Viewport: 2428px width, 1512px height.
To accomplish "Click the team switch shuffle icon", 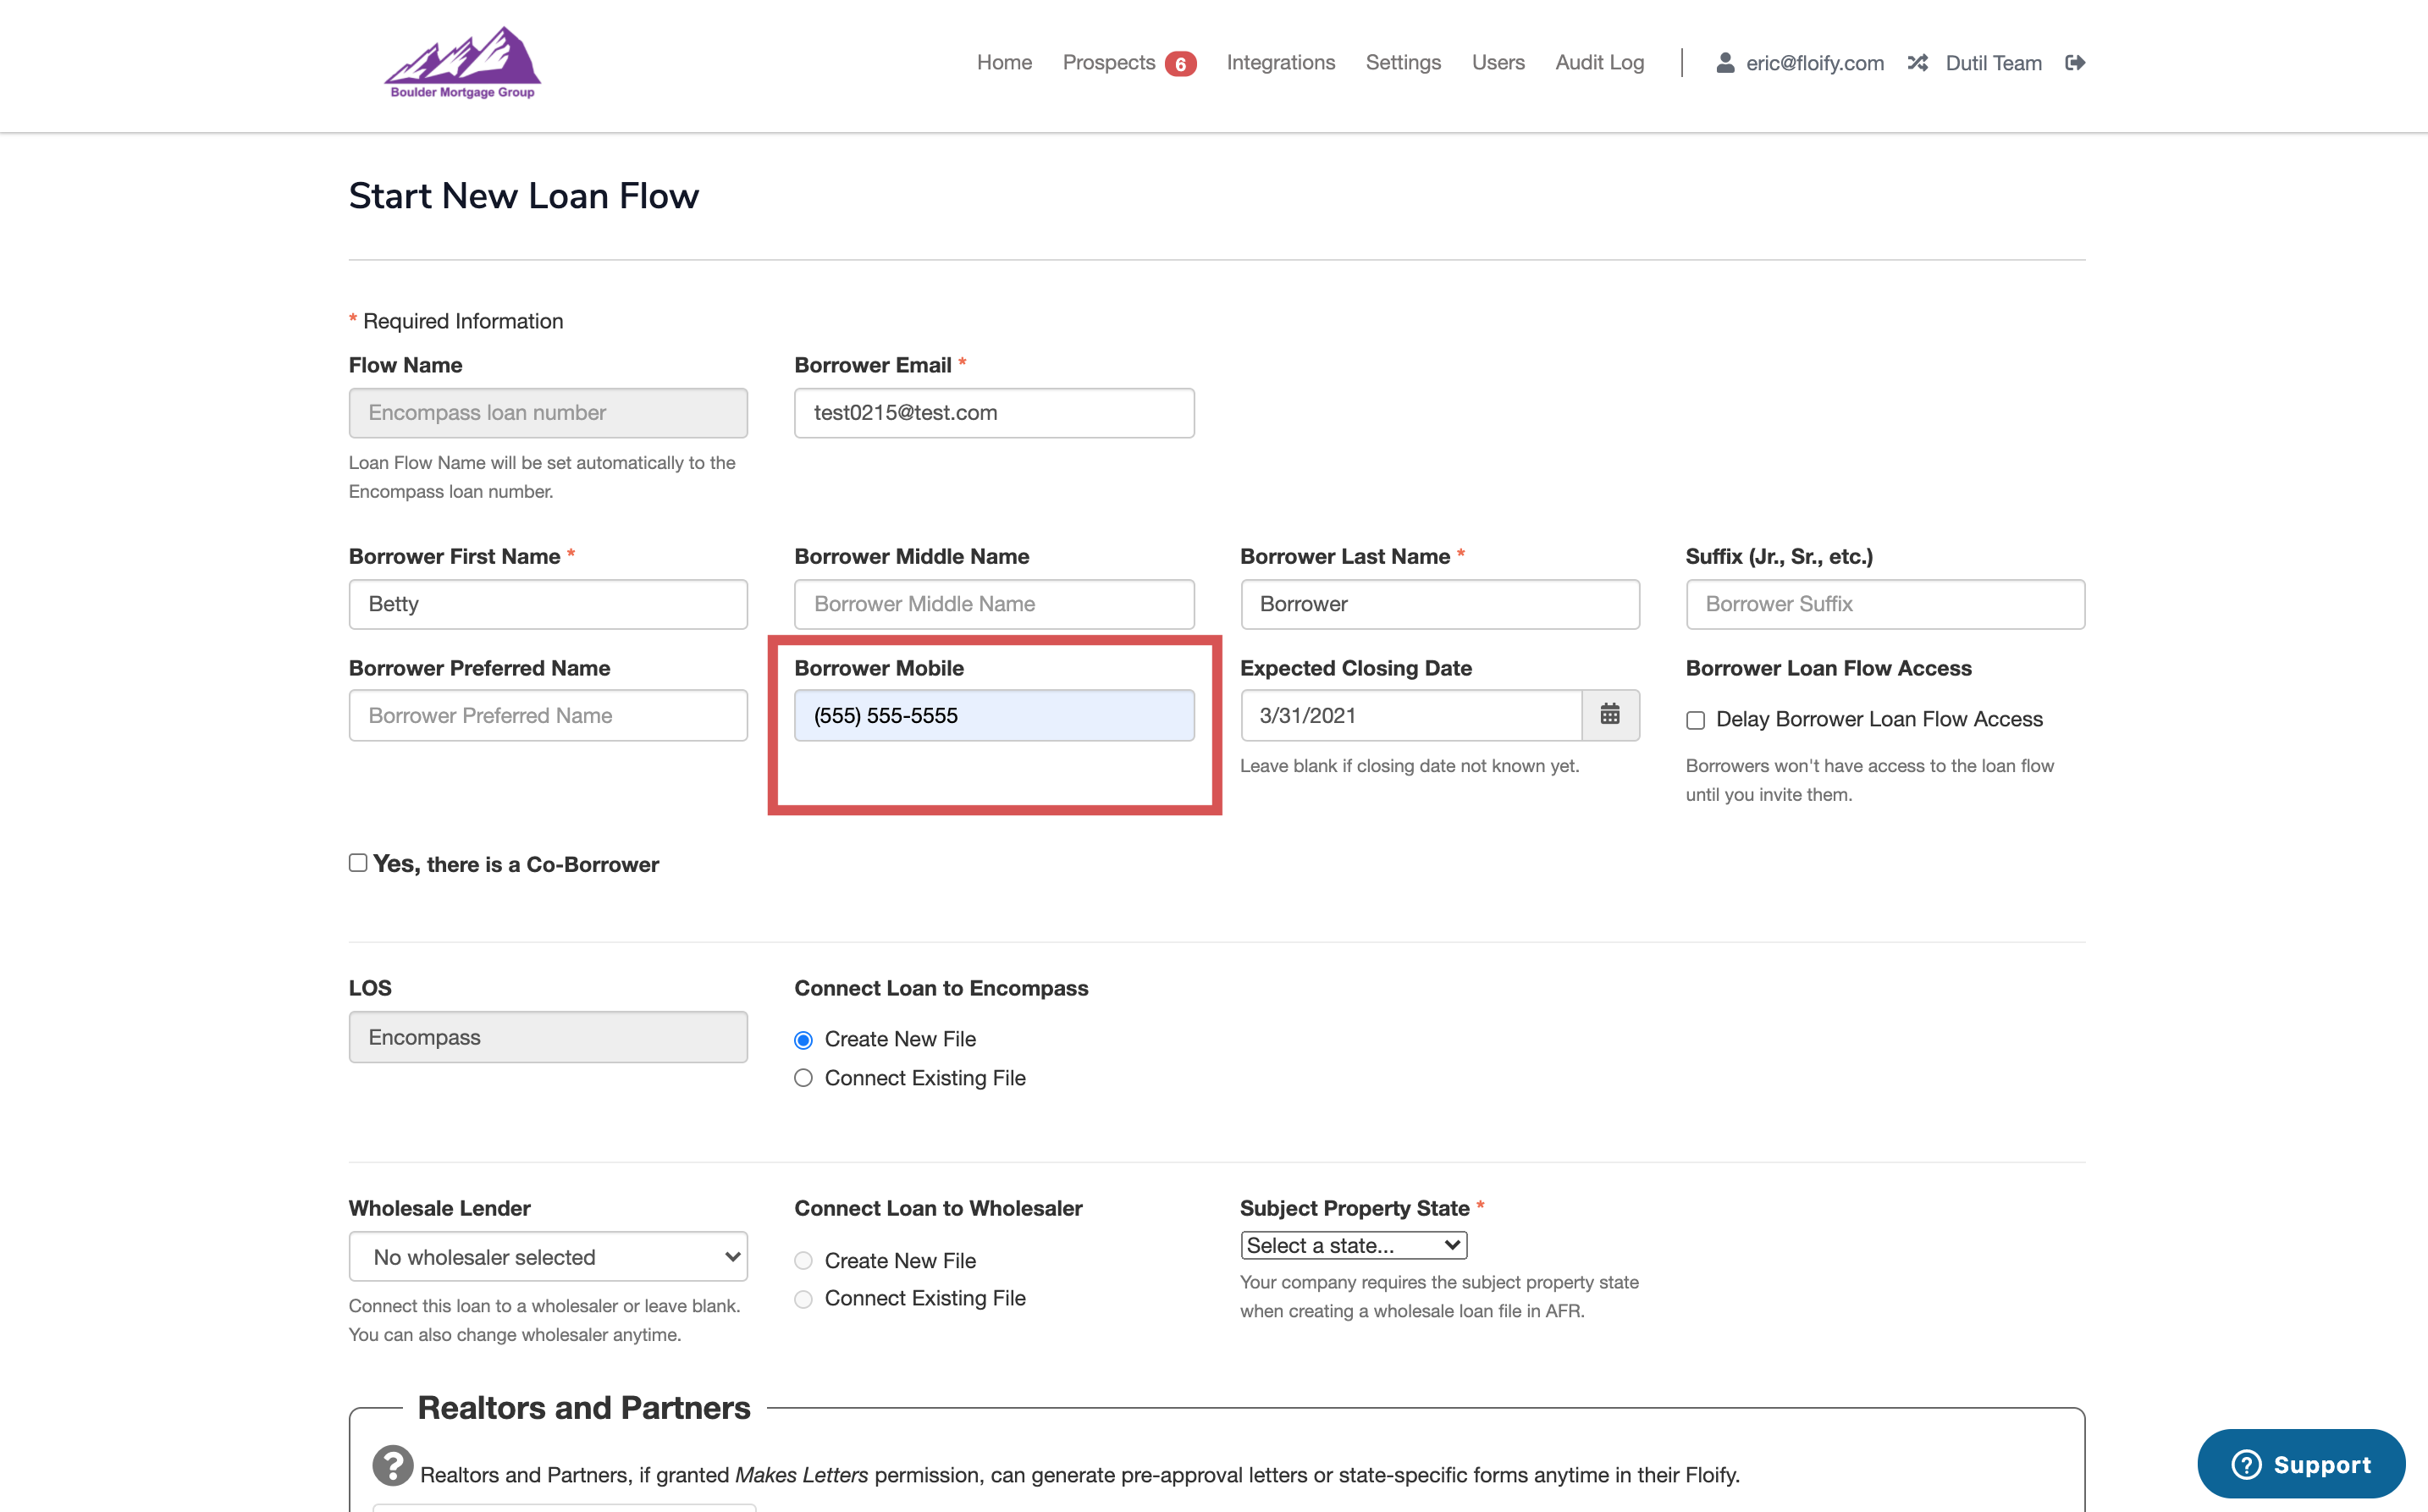I will point(1917,63).
